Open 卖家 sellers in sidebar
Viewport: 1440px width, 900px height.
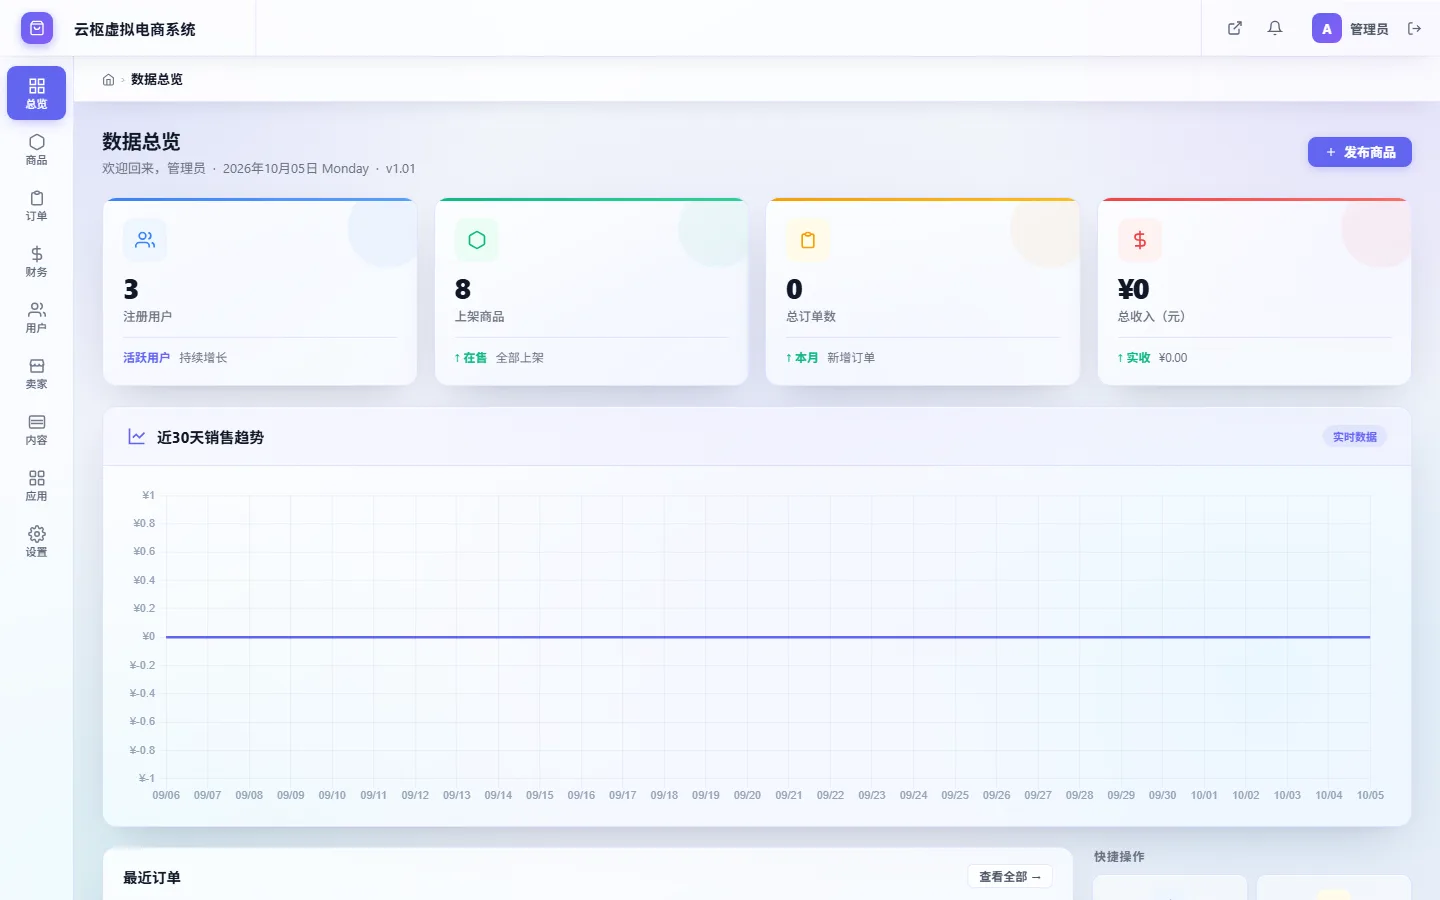coord(36,373)
